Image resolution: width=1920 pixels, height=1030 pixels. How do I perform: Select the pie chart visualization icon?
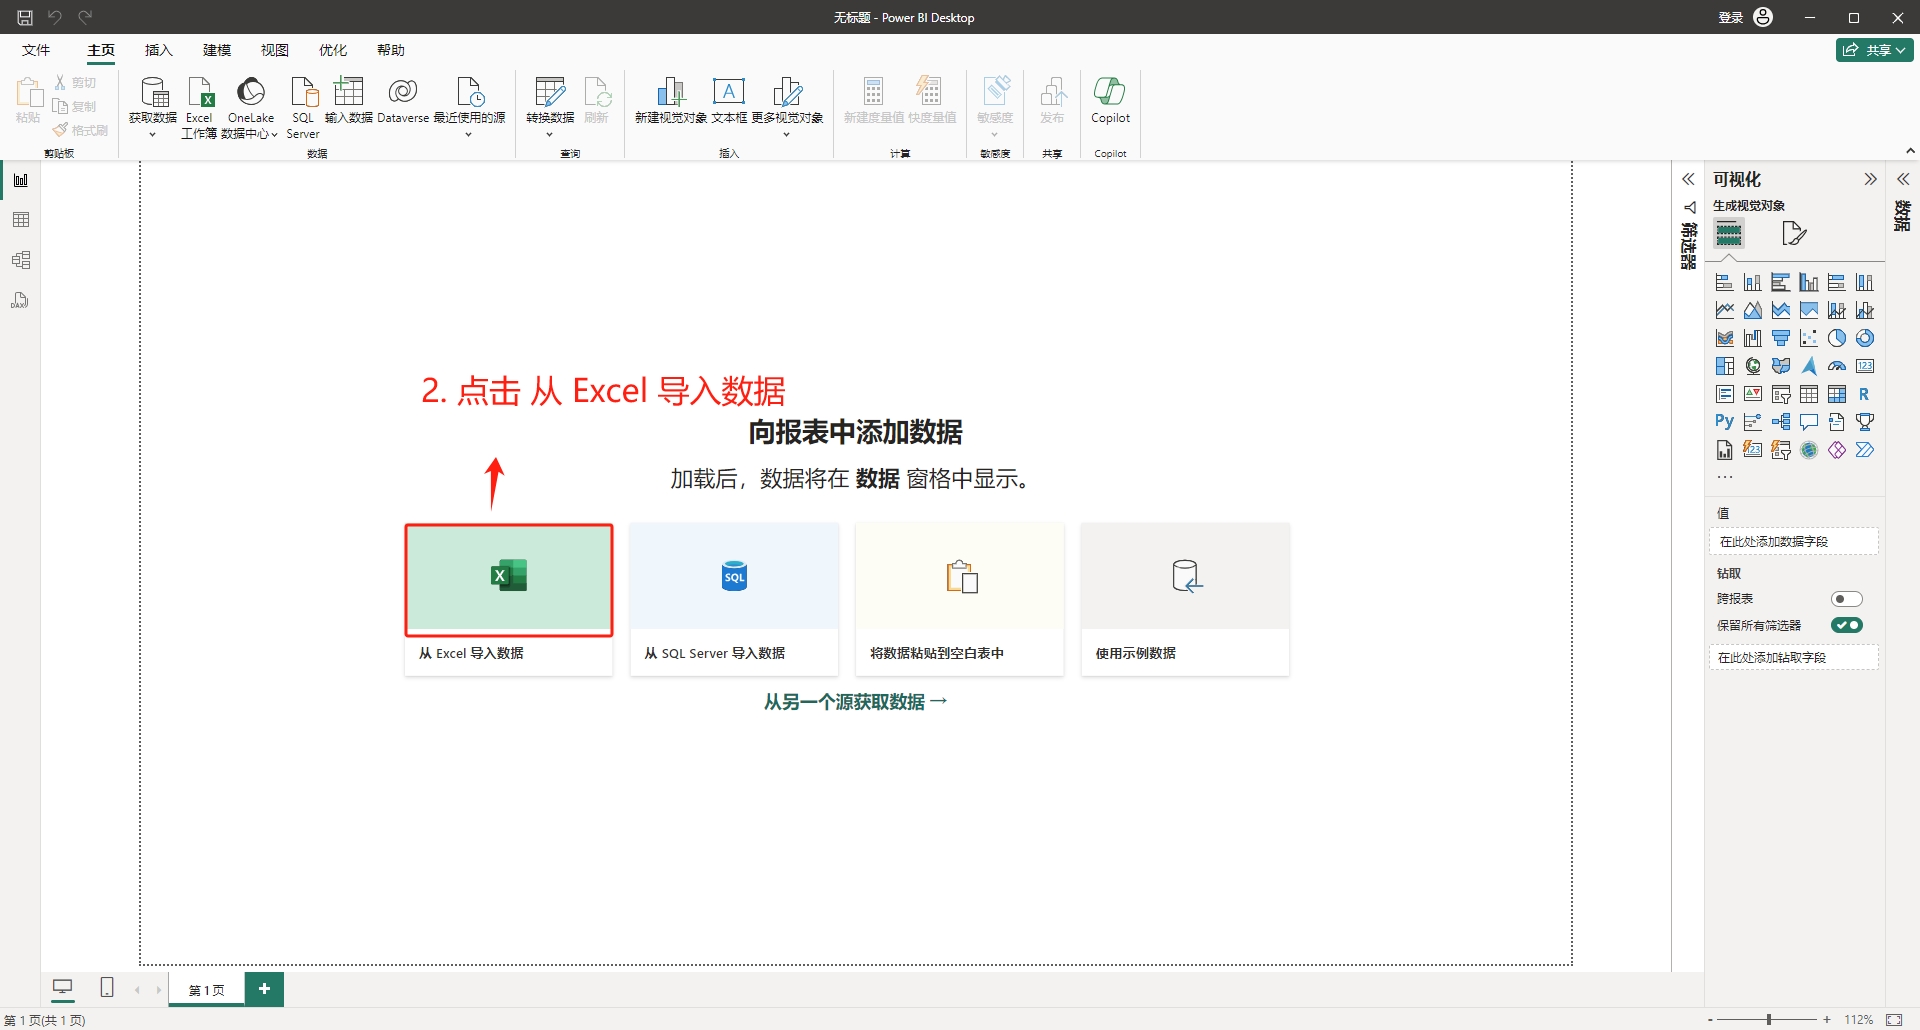[1837, 338]
